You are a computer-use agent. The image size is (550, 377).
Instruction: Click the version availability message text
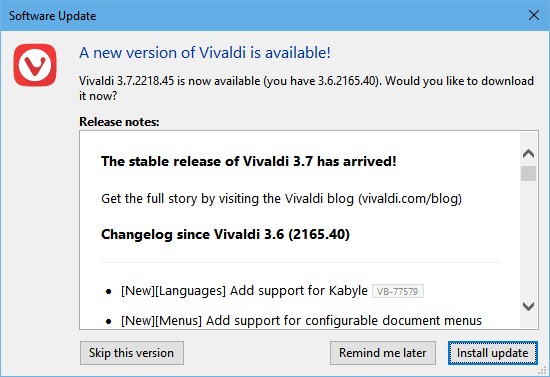[306, 88]
